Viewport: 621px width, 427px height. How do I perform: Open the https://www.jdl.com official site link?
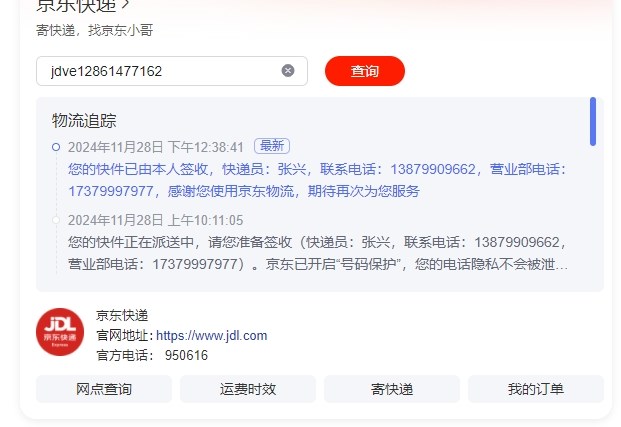(x=211, y=336)
